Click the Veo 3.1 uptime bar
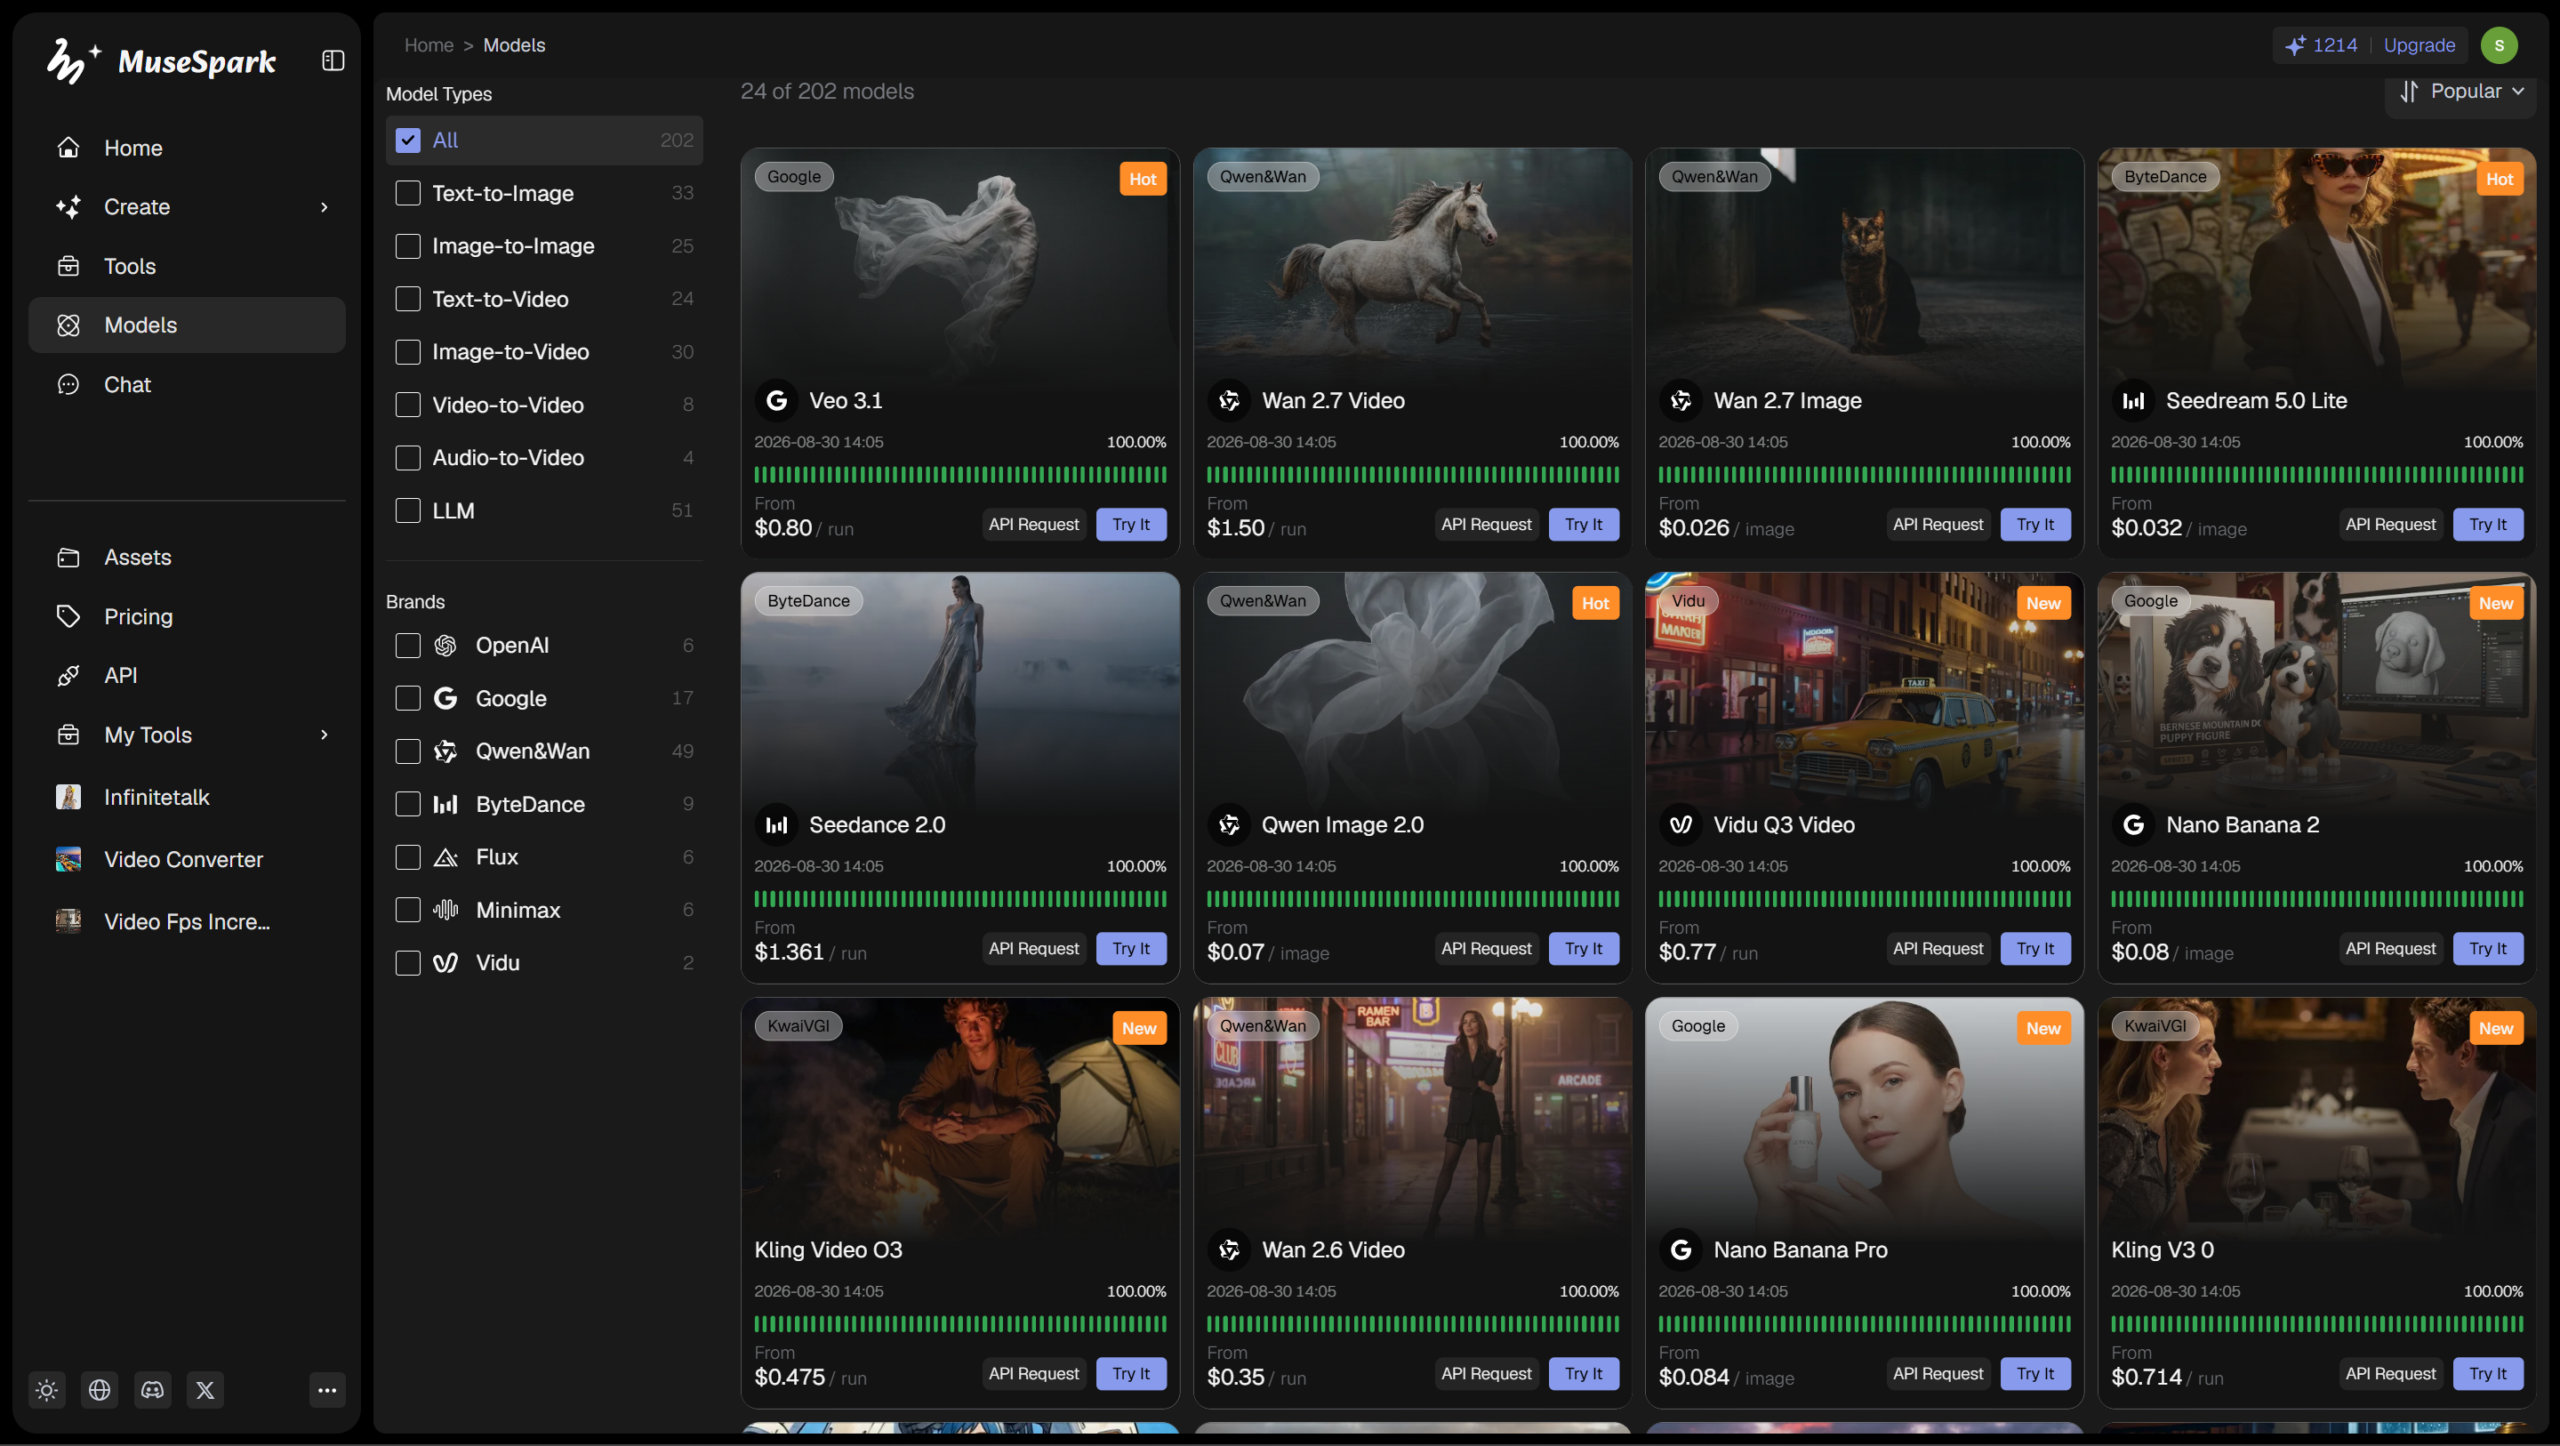The image size is (2560, 1446). pyautogui.click(x=960, y=474)
